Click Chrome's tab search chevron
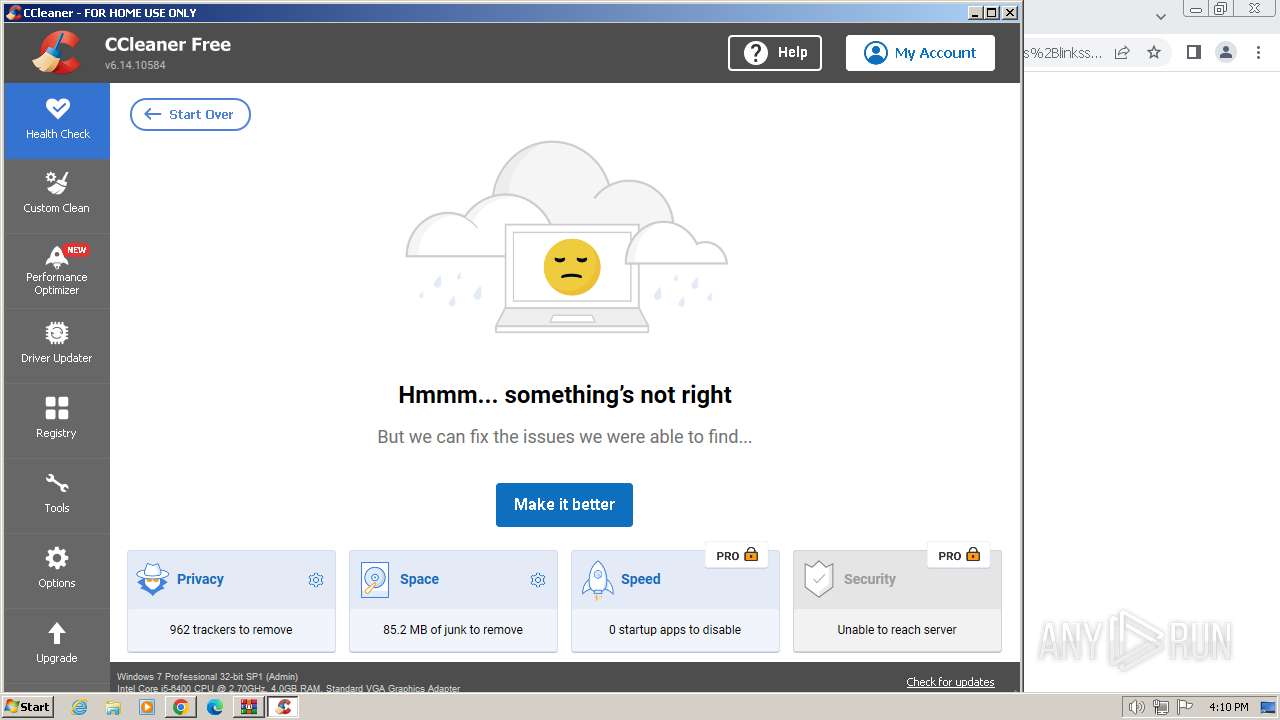The width and height of the screenshot is (1280, 720). tap(1161, 16)
